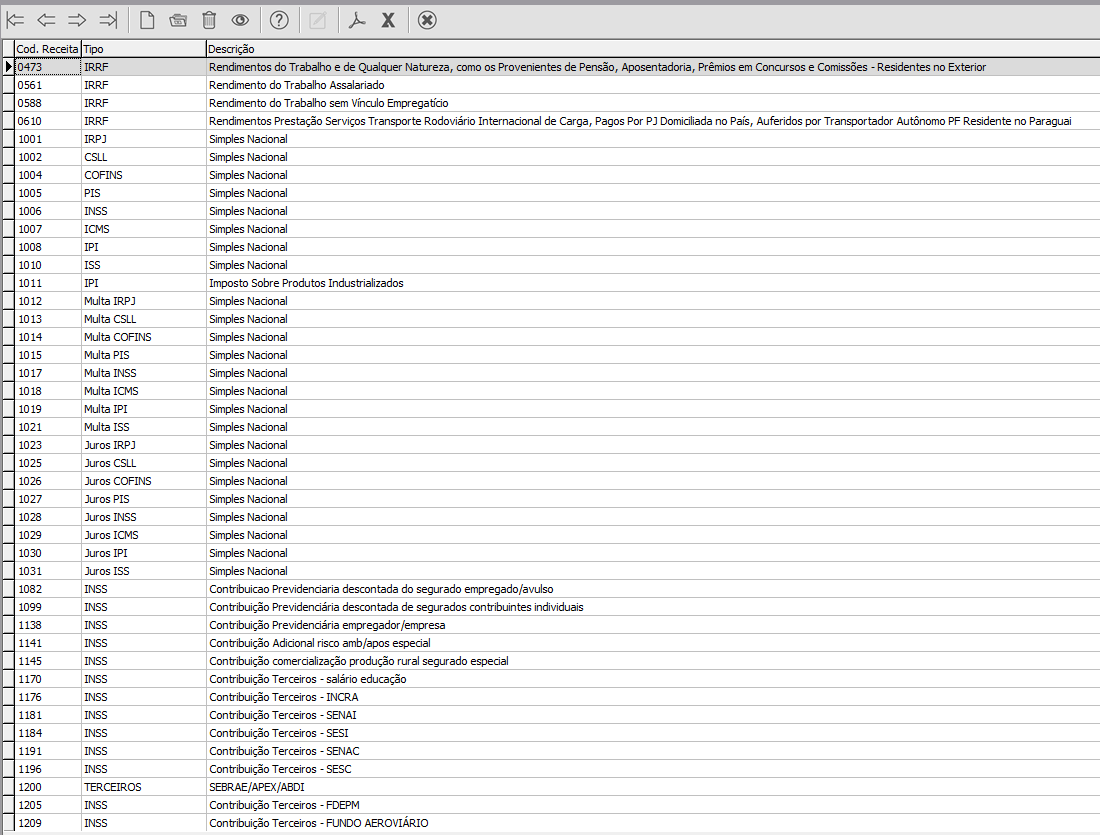This screenshot has width=1100, height=835.
Task: Open the folder icon in toolbar
Action: [178, 20]
